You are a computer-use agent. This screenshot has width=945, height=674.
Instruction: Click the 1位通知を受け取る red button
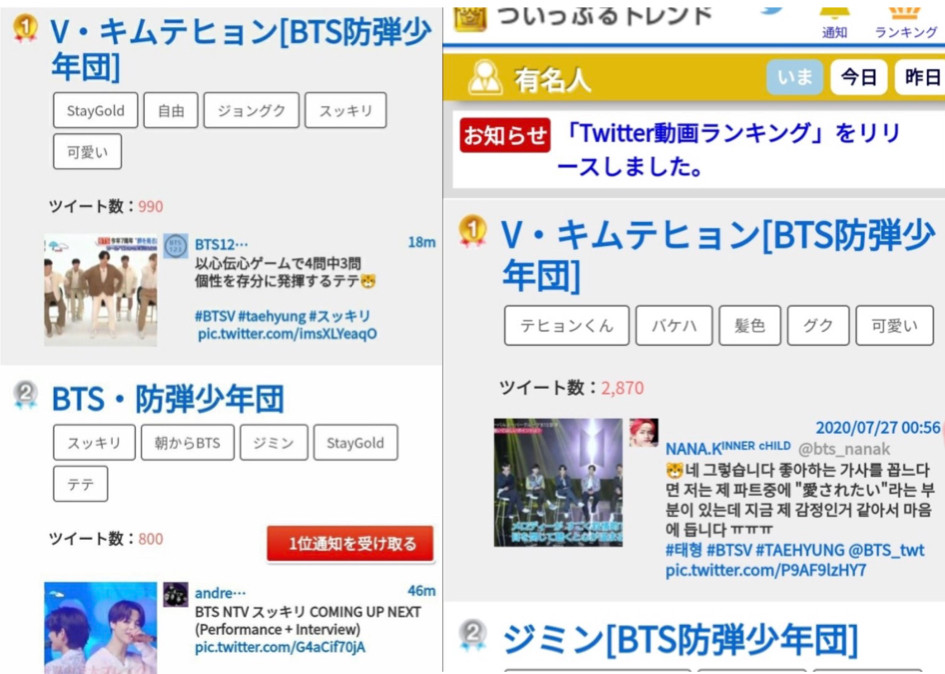click(351, 544)
